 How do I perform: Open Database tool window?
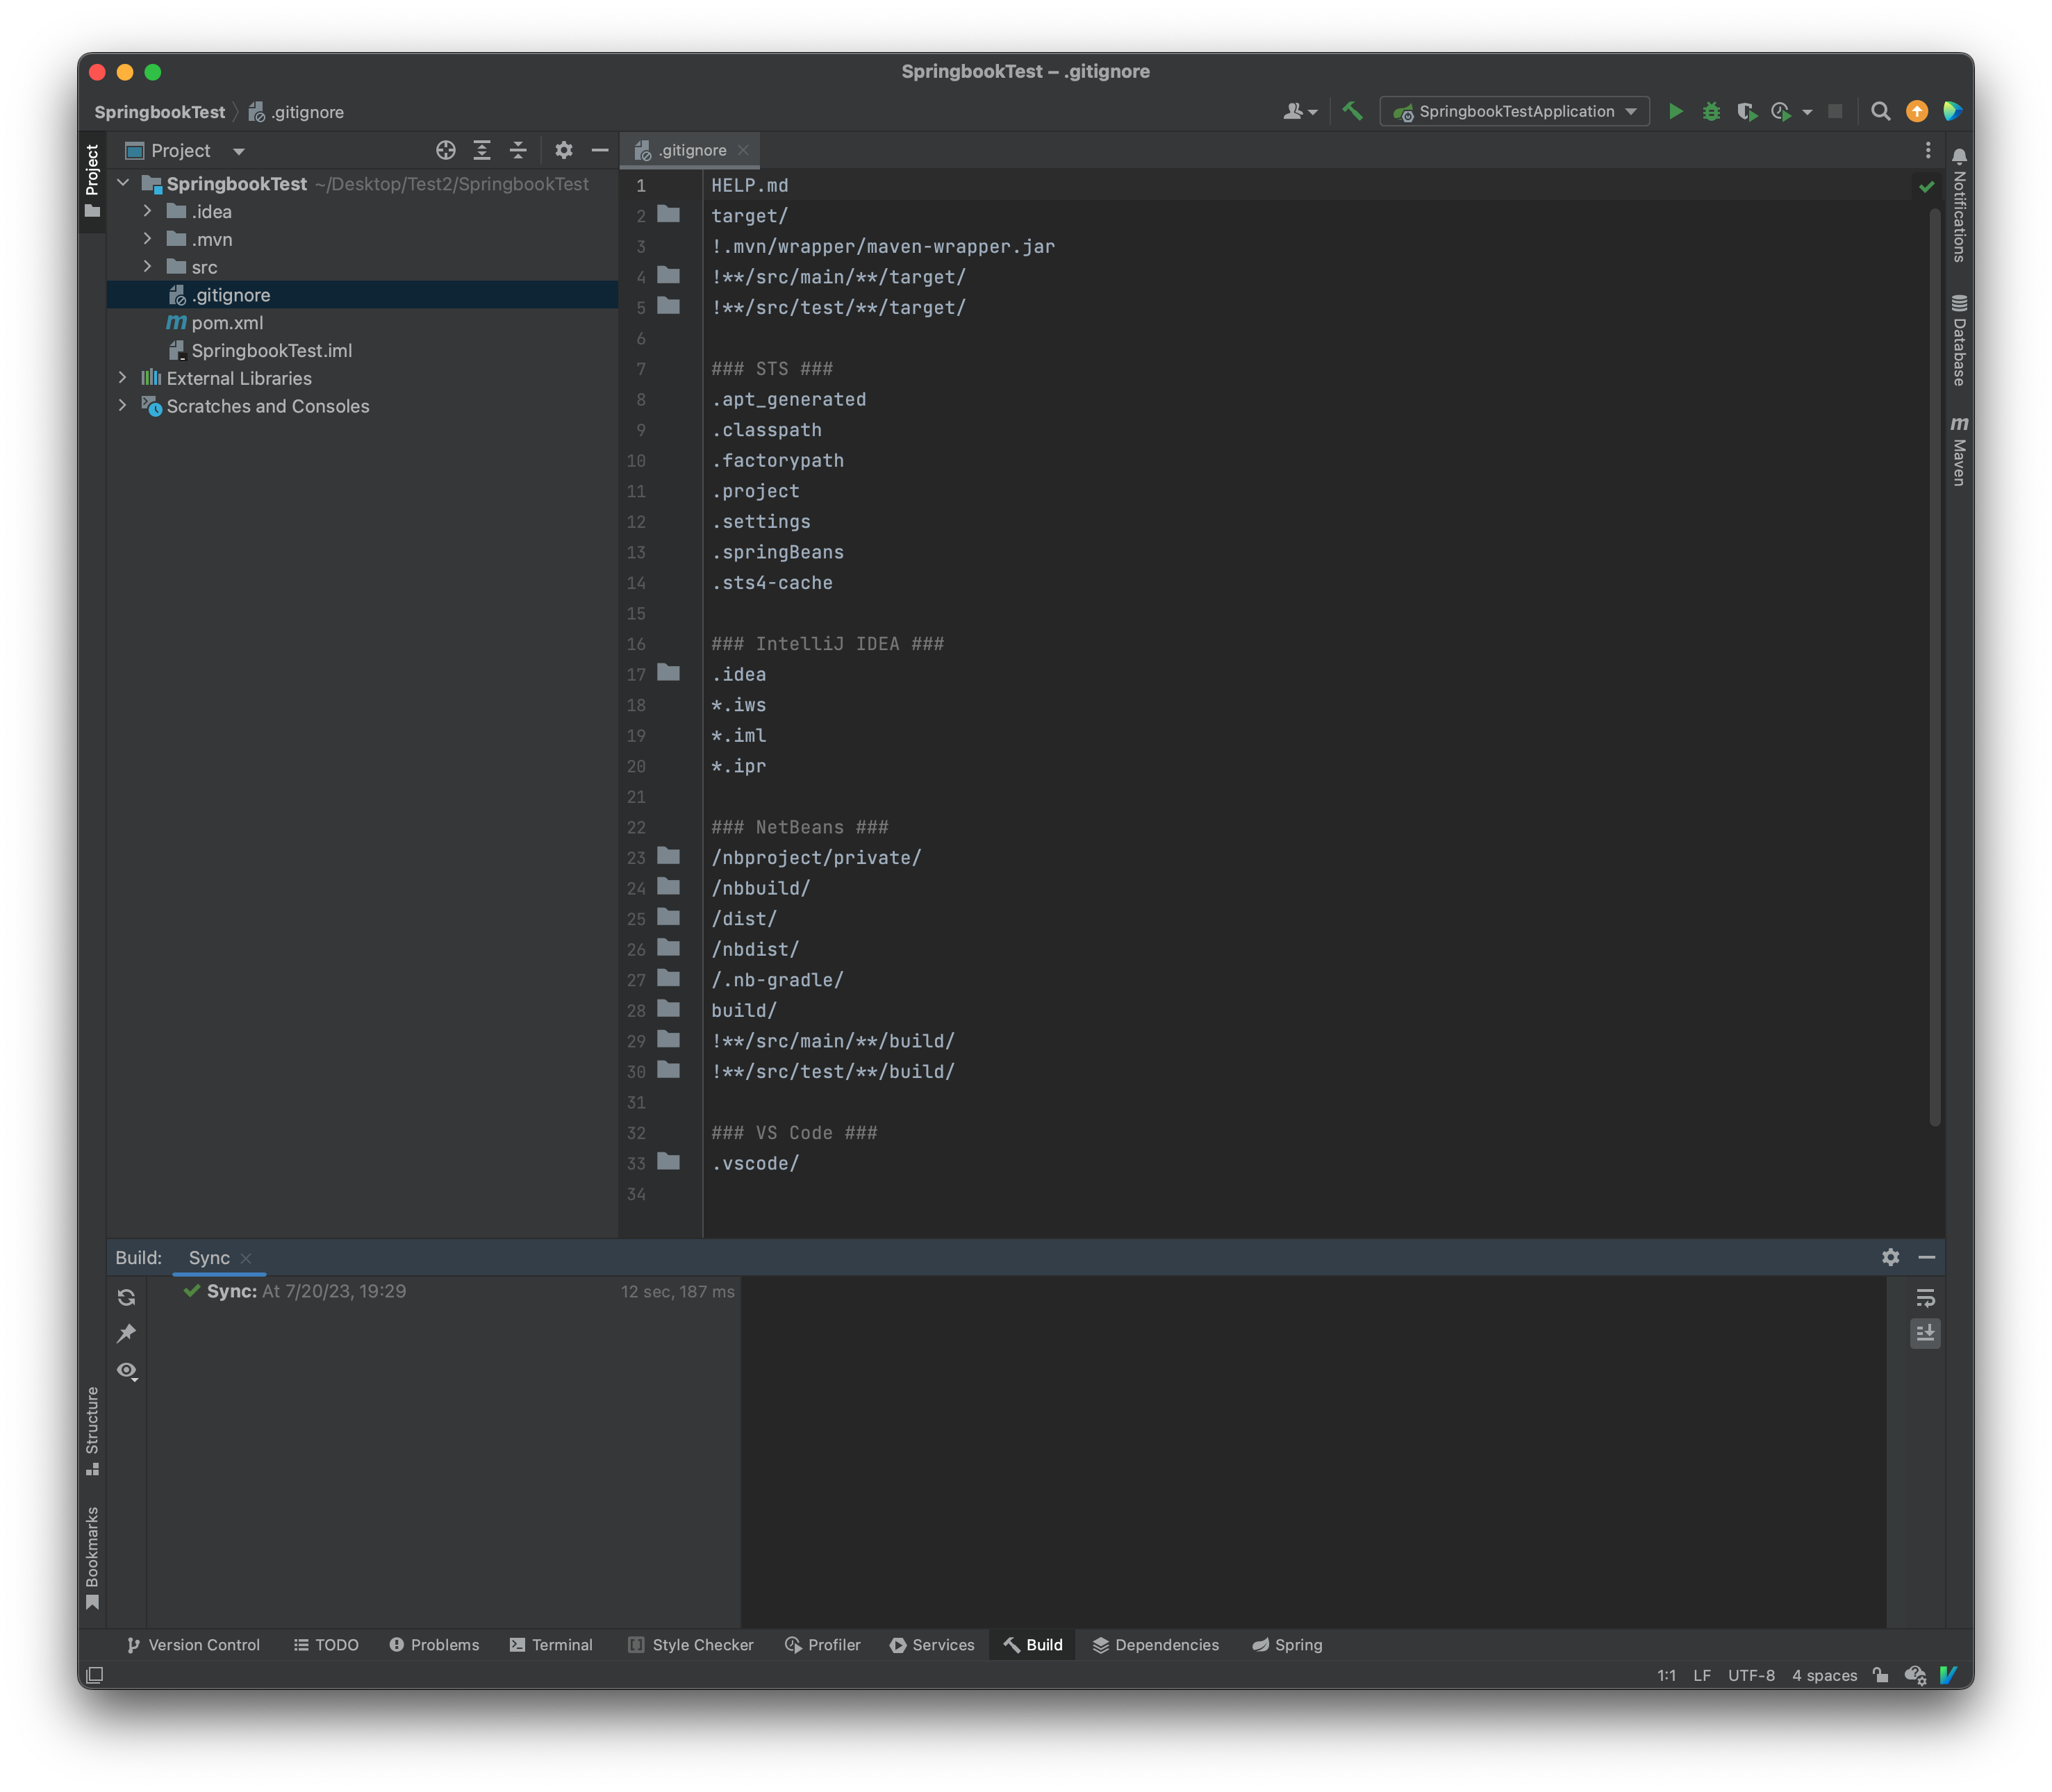coord(1959,340)
